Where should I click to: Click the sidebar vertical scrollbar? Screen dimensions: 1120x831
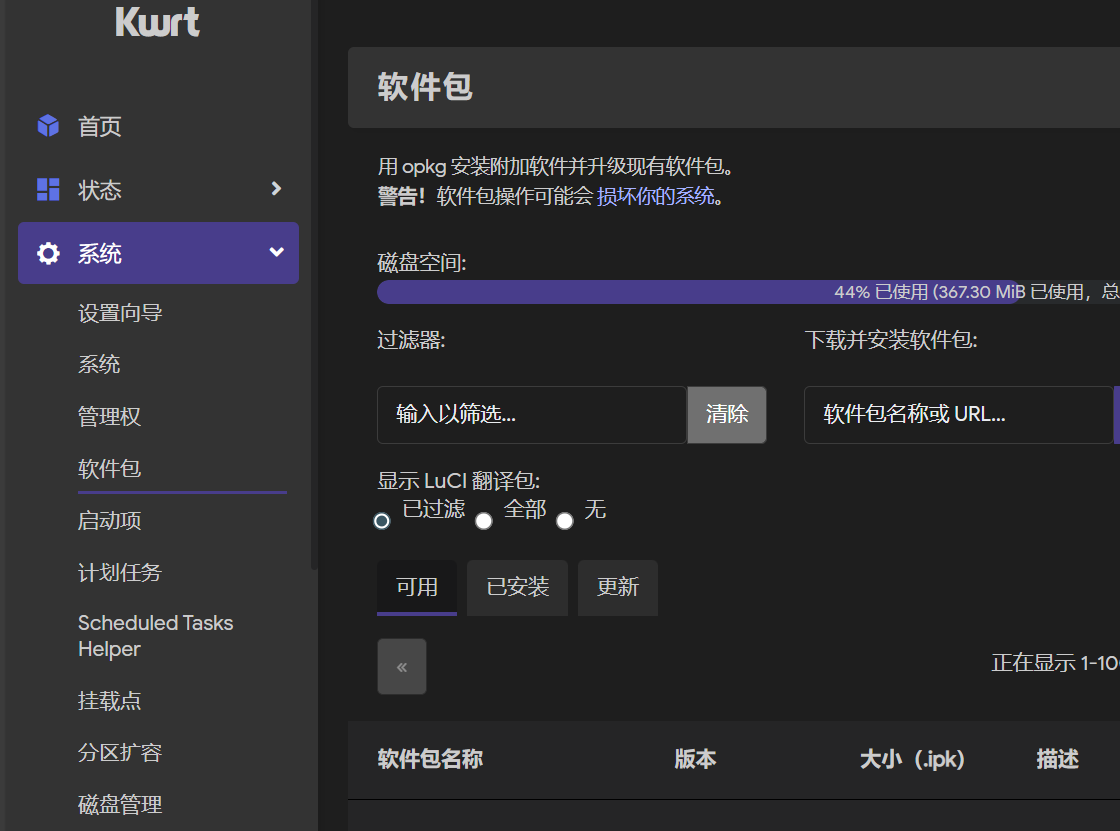pos(314,286)
